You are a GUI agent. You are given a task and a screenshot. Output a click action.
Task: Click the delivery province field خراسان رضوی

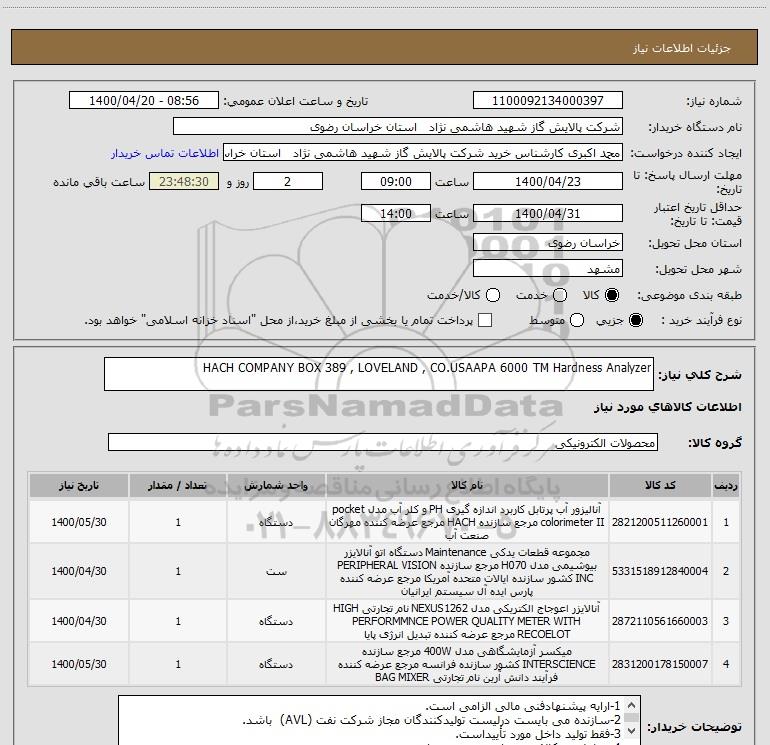548,243
